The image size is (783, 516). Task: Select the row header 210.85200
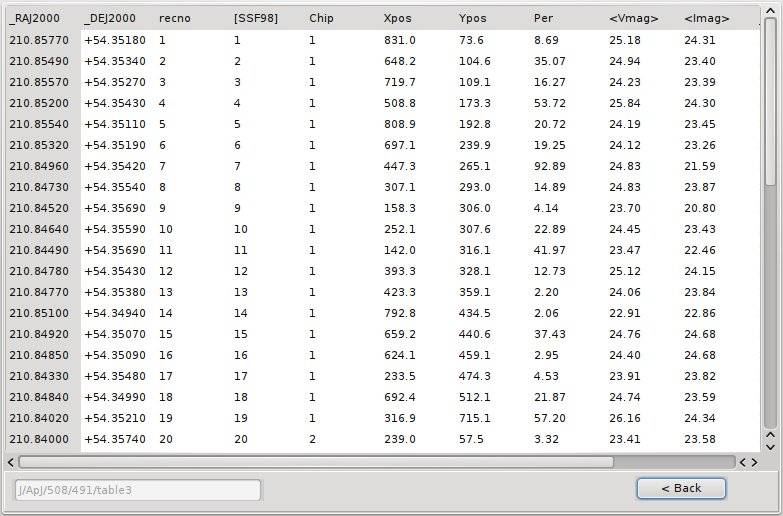point(39,103)
